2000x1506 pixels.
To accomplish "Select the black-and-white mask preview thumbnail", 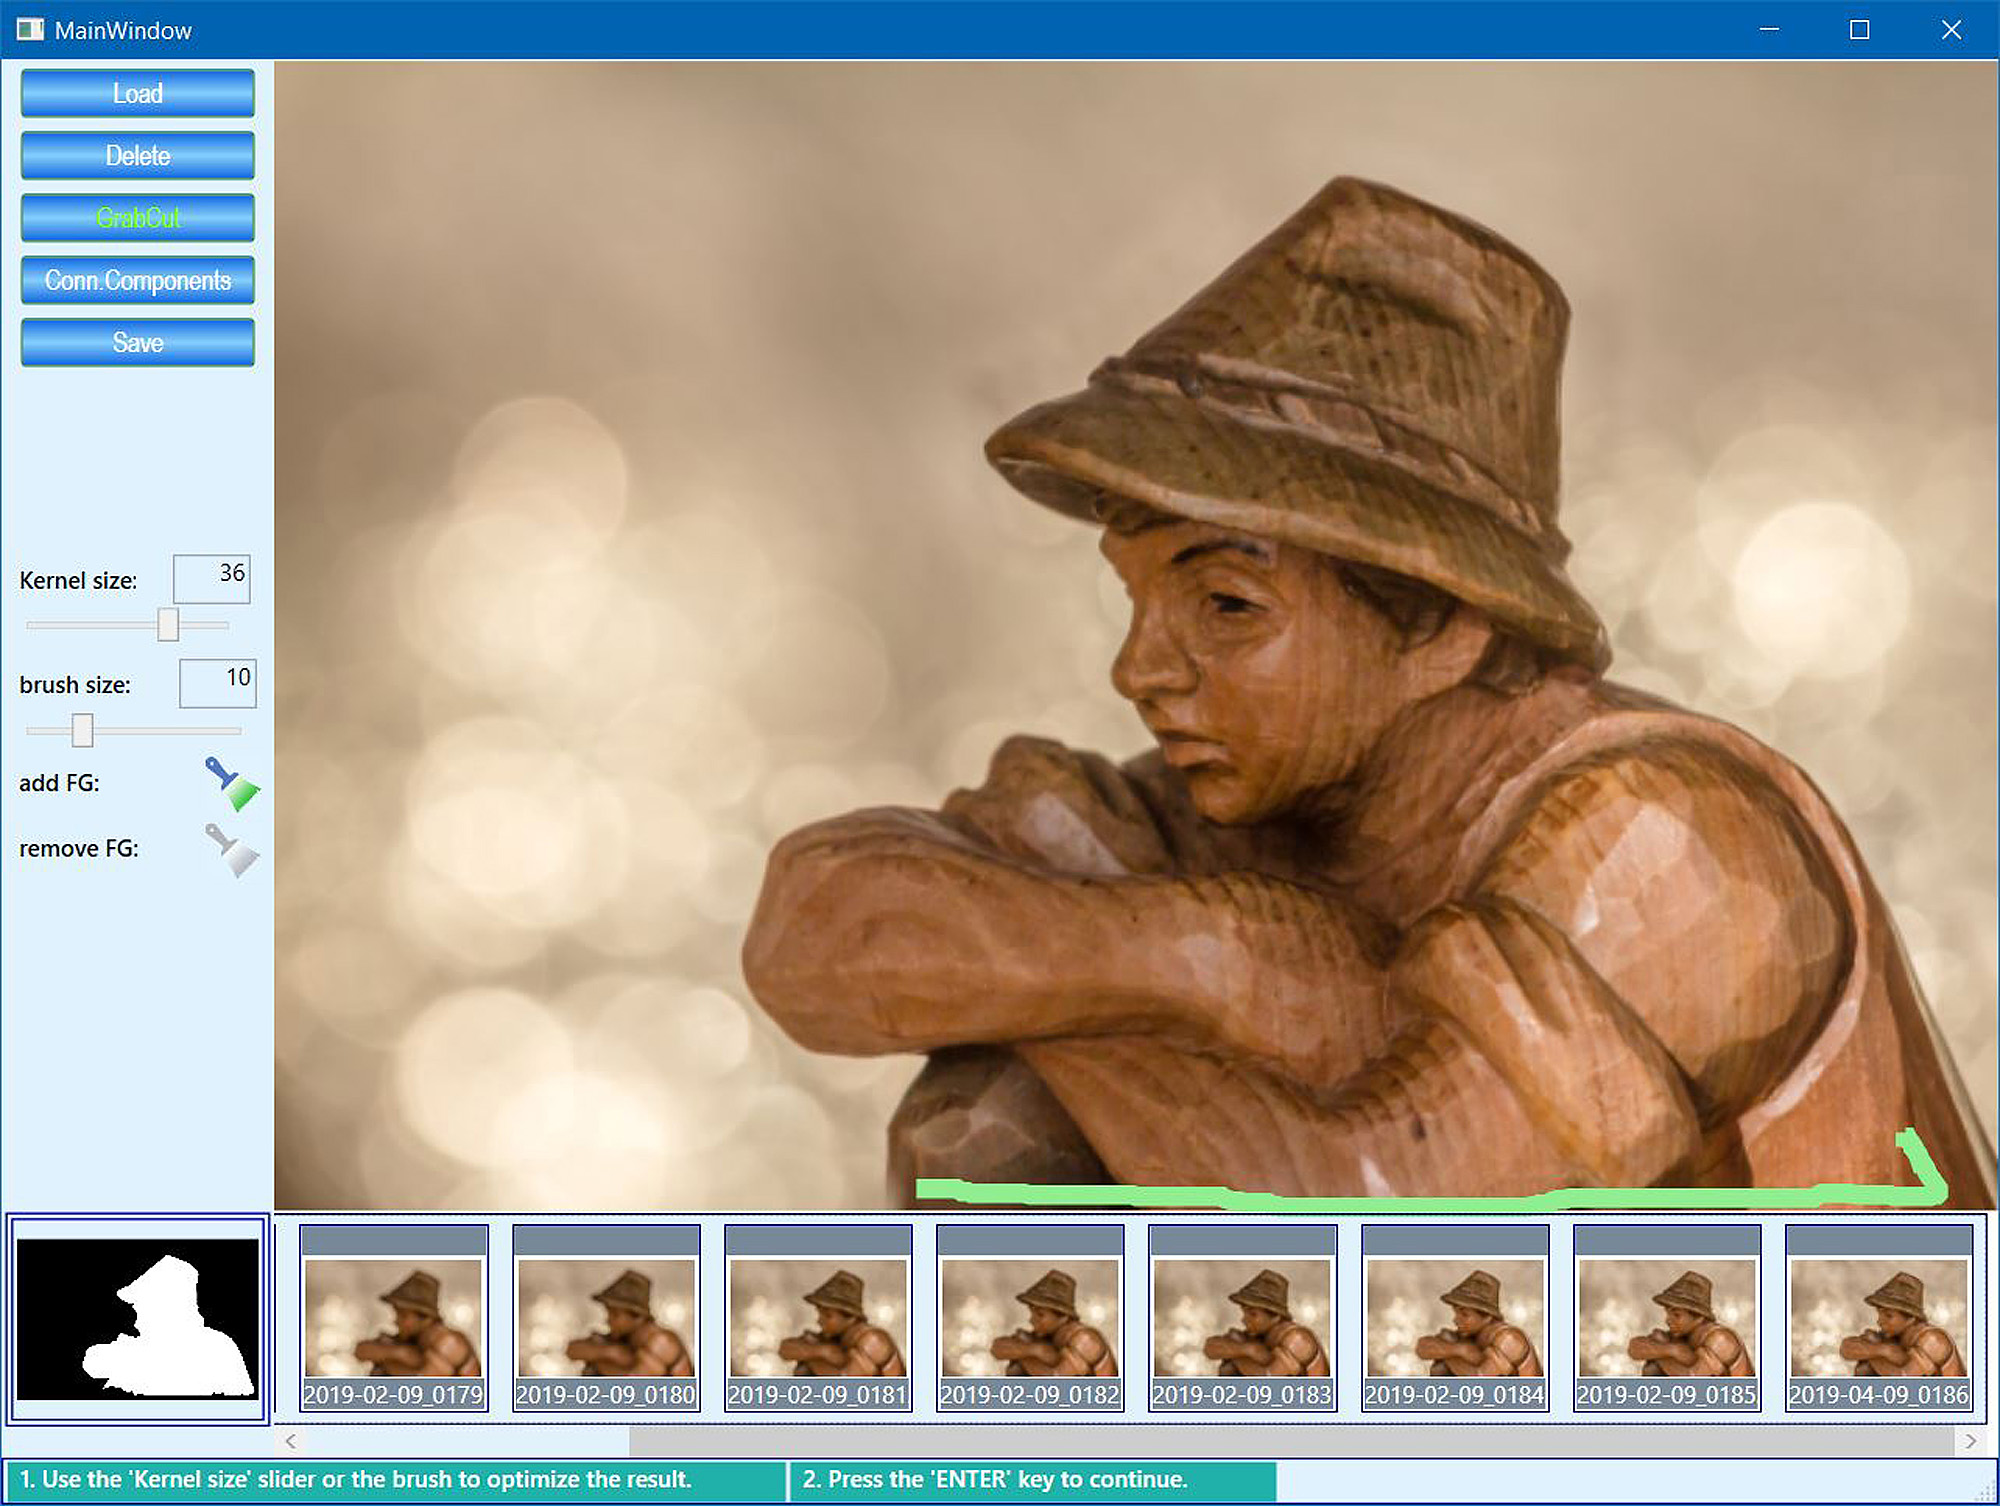I will [x=138, y=1318].
